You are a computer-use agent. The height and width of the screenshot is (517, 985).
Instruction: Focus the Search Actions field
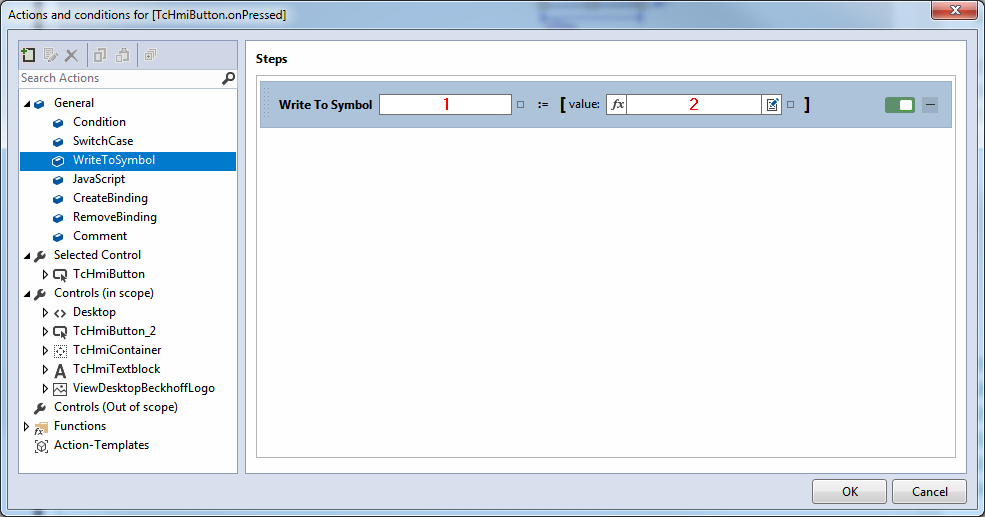pos(120,78)
